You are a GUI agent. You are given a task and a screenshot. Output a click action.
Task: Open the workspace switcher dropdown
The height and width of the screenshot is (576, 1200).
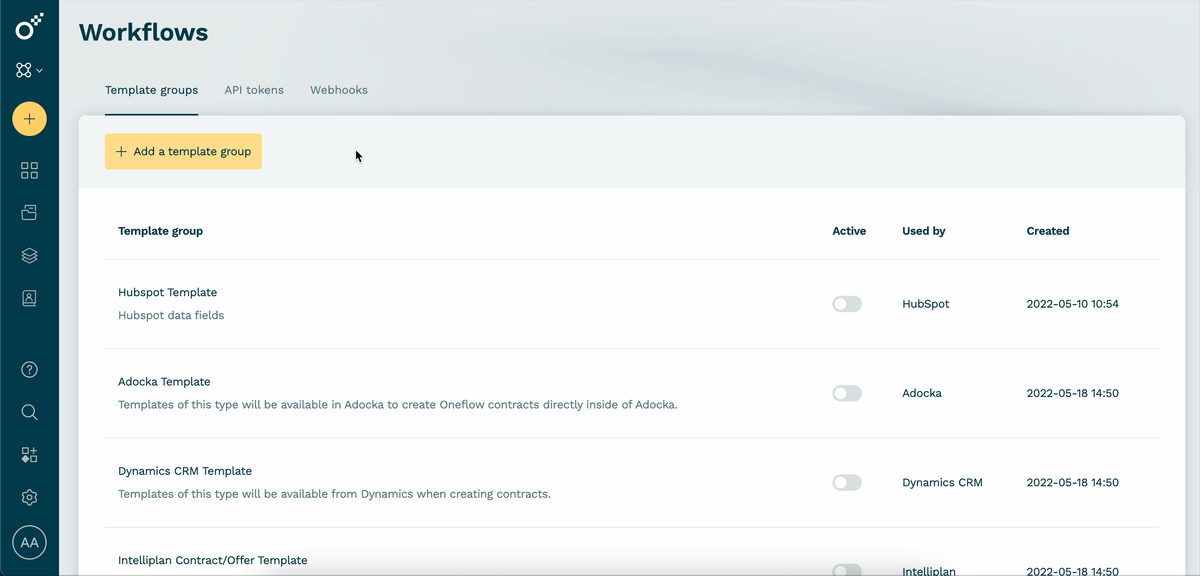(x=29, y=71)
